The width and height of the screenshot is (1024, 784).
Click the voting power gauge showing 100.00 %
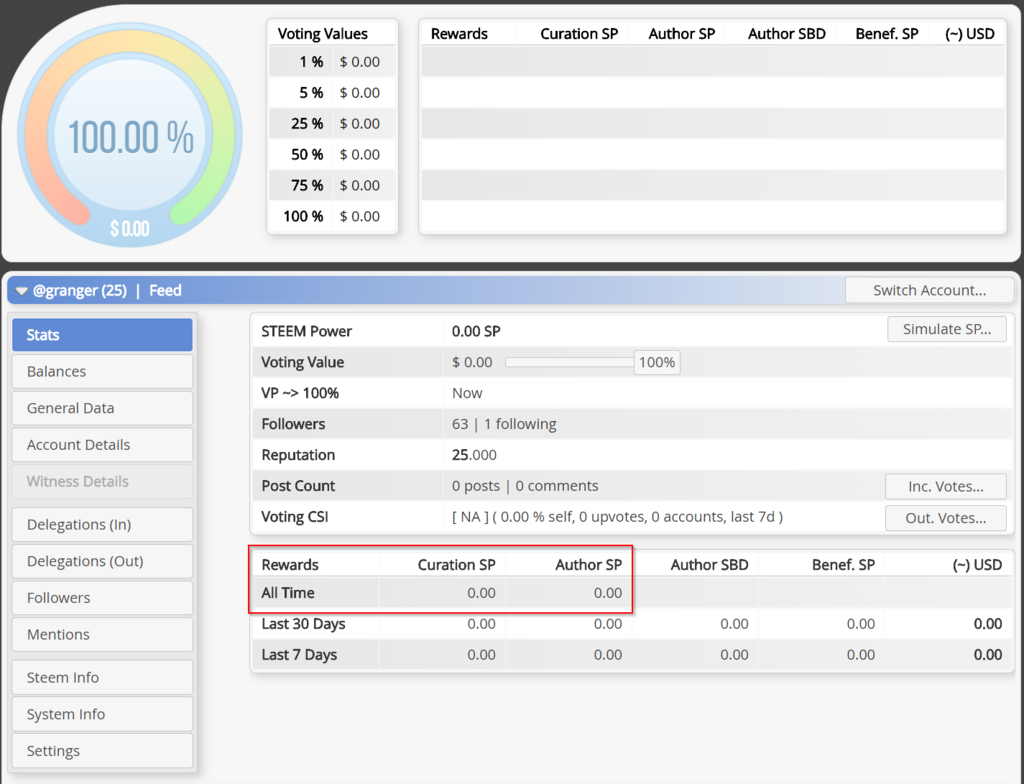[130, 136]
